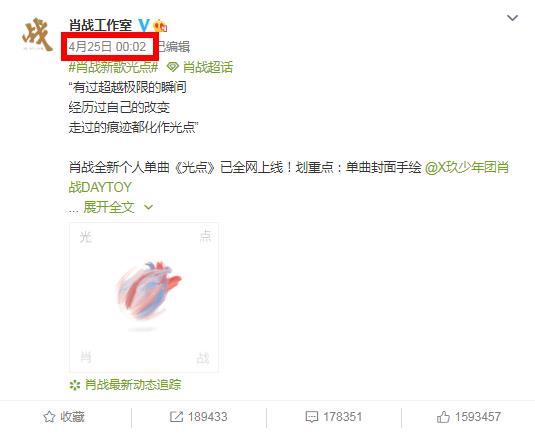Click the diamond super-topic icon

coord(172,67)
